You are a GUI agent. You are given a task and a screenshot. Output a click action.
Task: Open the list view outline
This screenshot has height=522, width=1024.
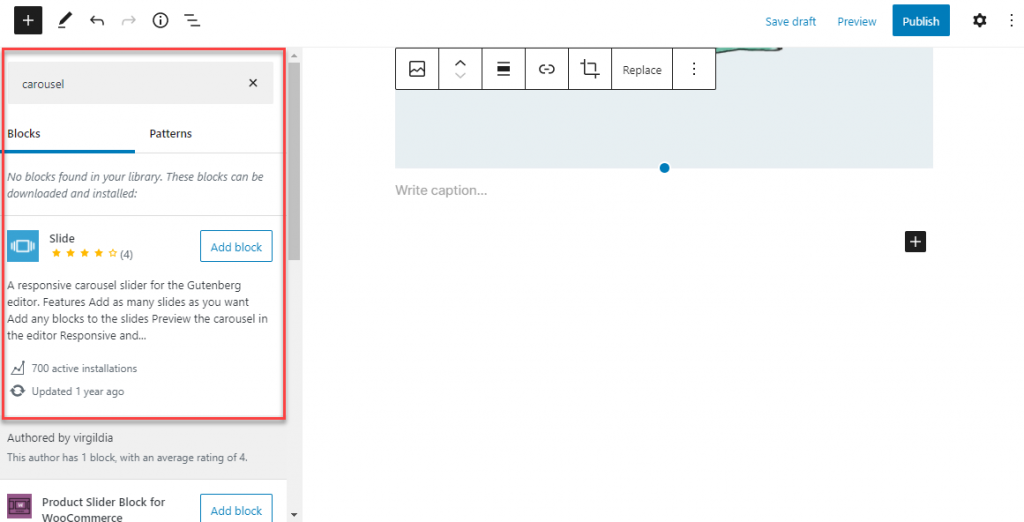tap(192, 21)
